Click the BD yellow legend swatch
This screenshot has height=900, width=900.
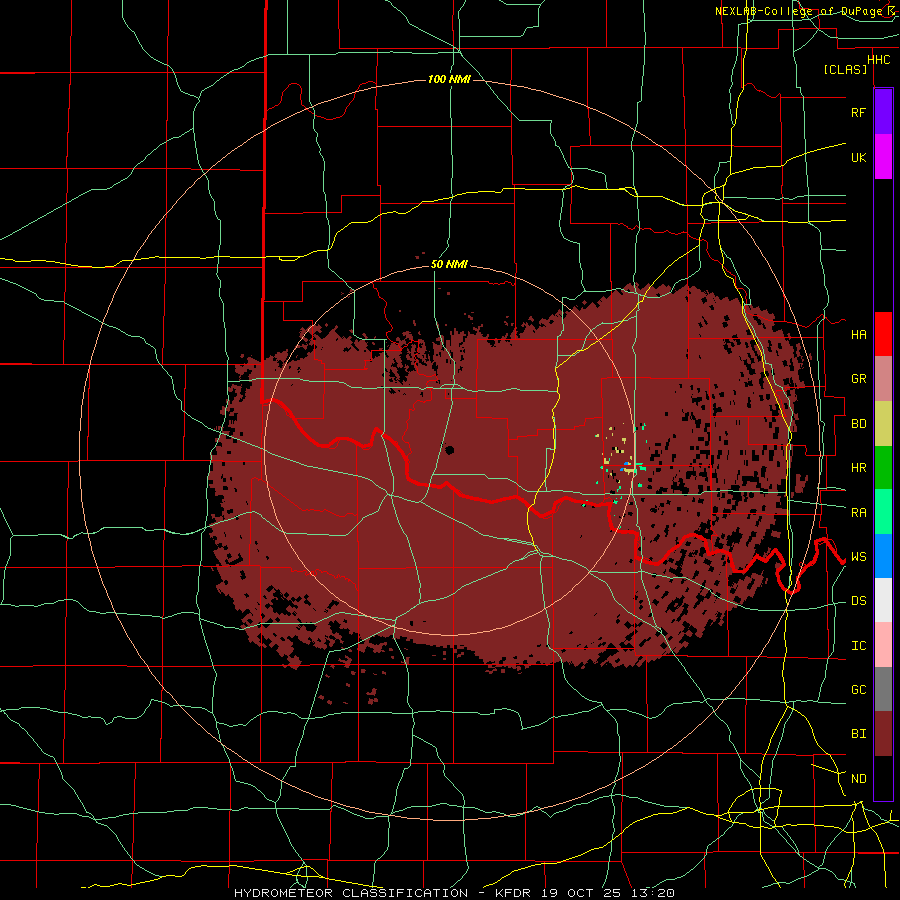pyautogui.click(x=883, y=424)
